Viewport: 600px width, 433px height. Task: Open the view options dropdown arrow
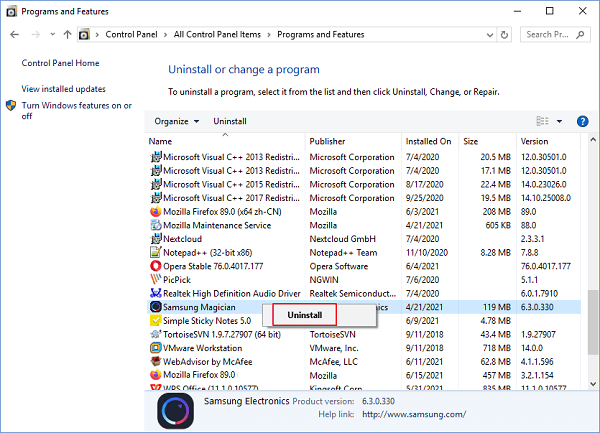(558, 121)
